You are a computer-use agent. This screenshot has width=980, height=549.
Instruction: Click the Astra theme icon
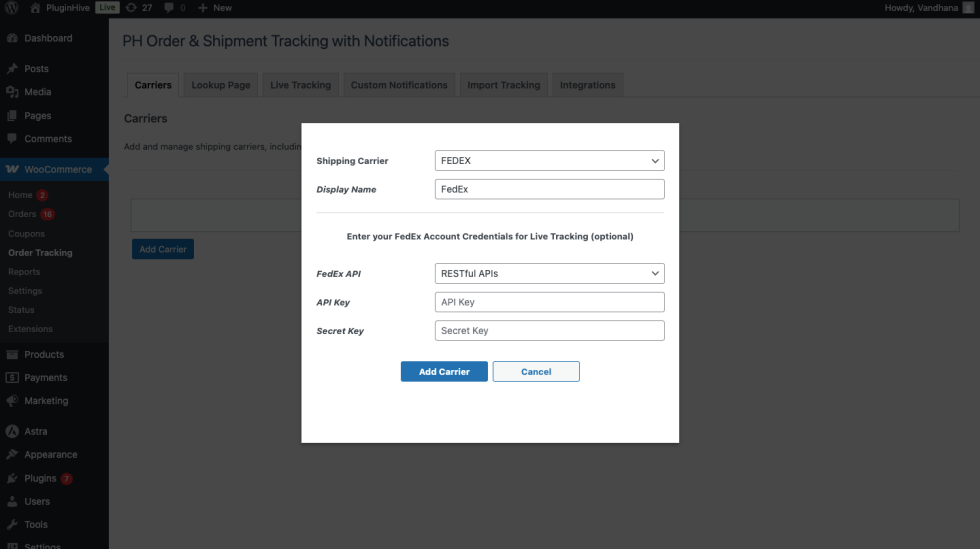click(12, 432)
